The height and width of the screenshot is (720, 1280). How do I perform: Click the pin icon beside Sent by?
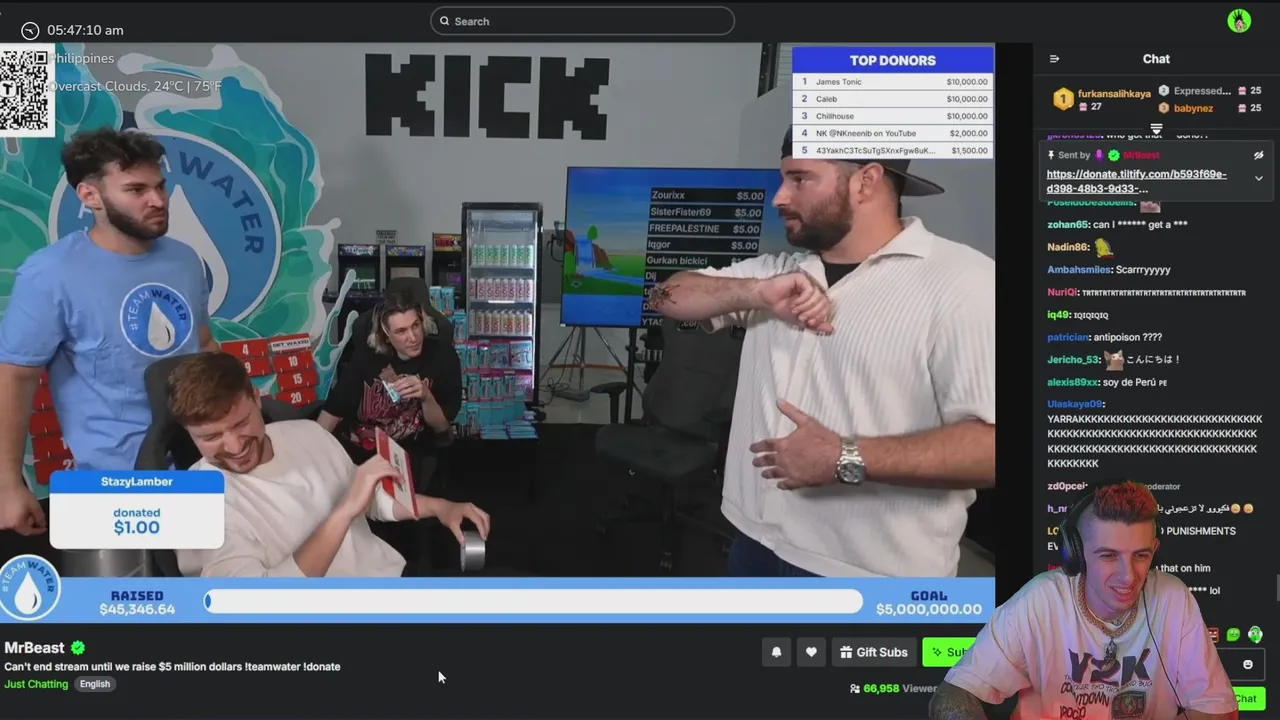pos(1051,155)
